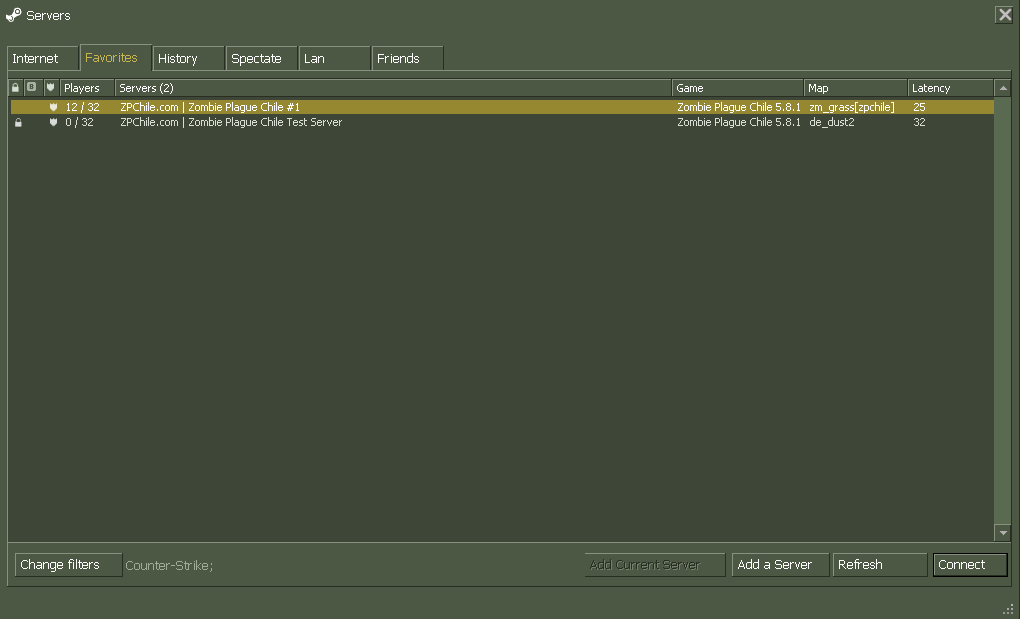This screenshot has width=1020, height=619.
Task: Sort list by Game column header
Action: pos(738,88)
